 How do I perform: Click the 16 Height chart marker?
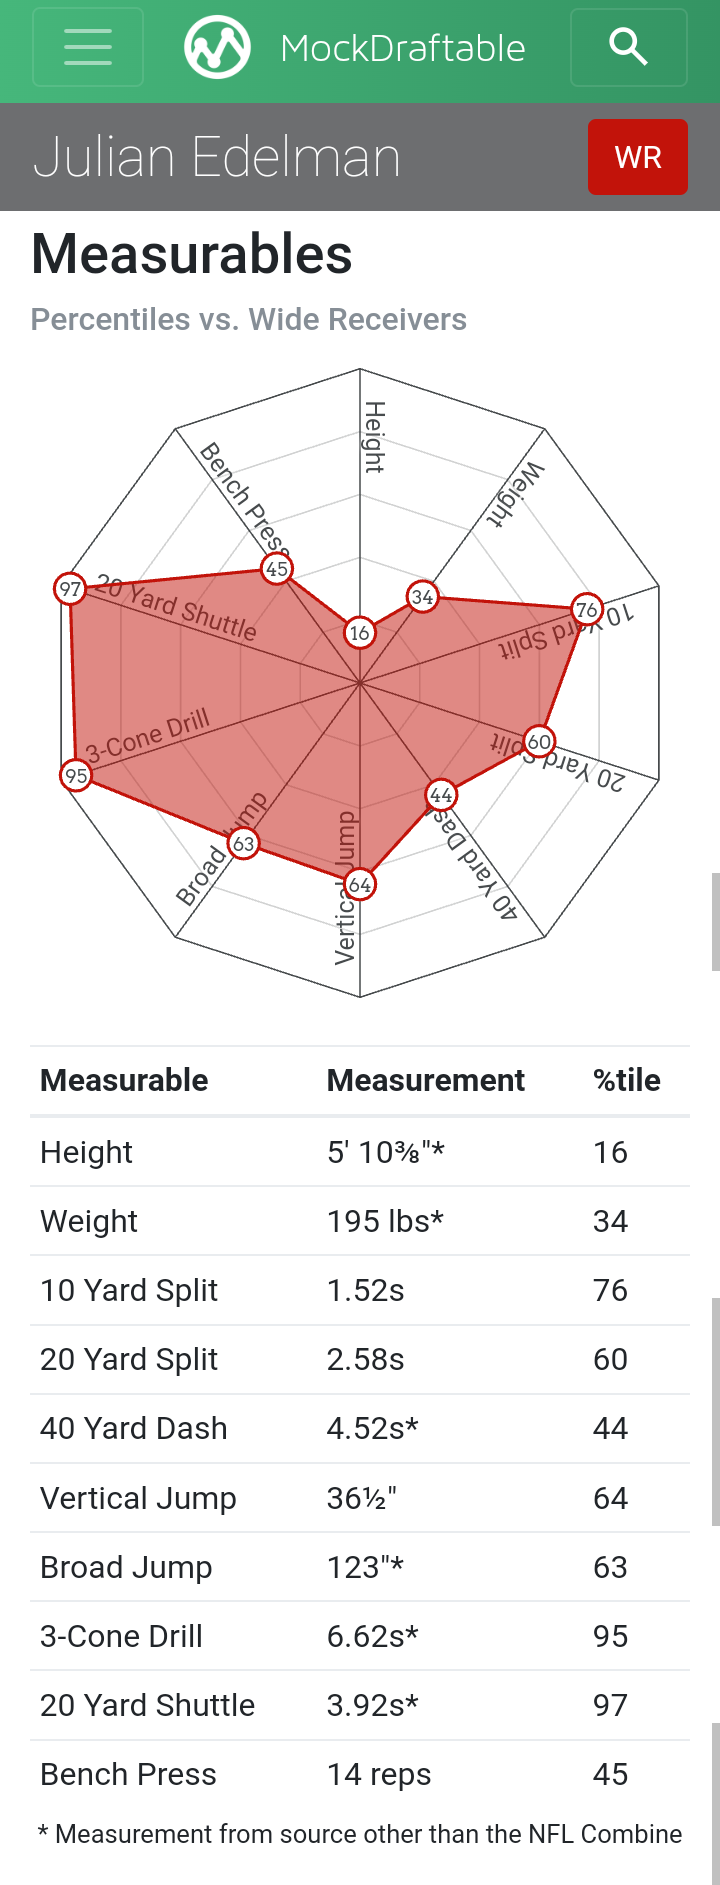(360, 632)
